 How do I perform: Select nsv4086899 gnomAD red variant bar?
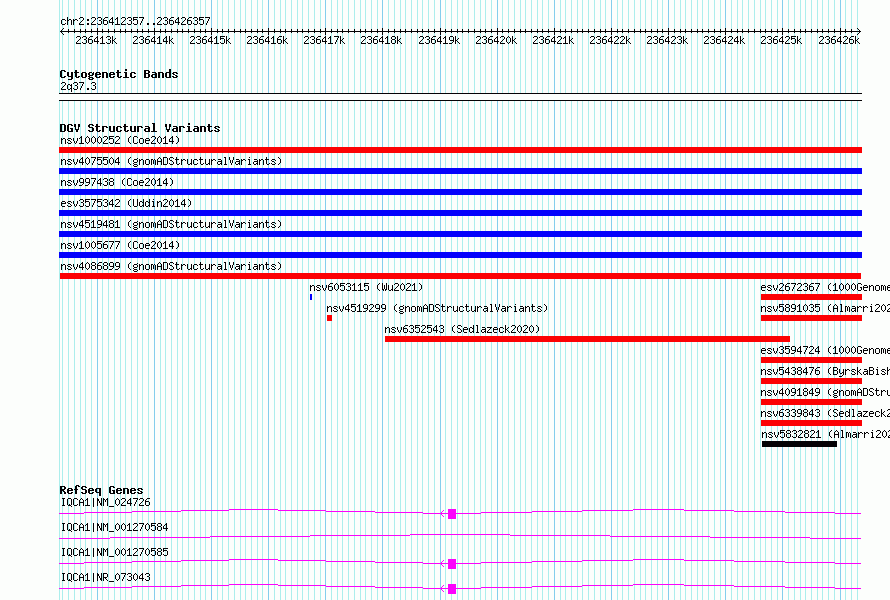(460, 276)
